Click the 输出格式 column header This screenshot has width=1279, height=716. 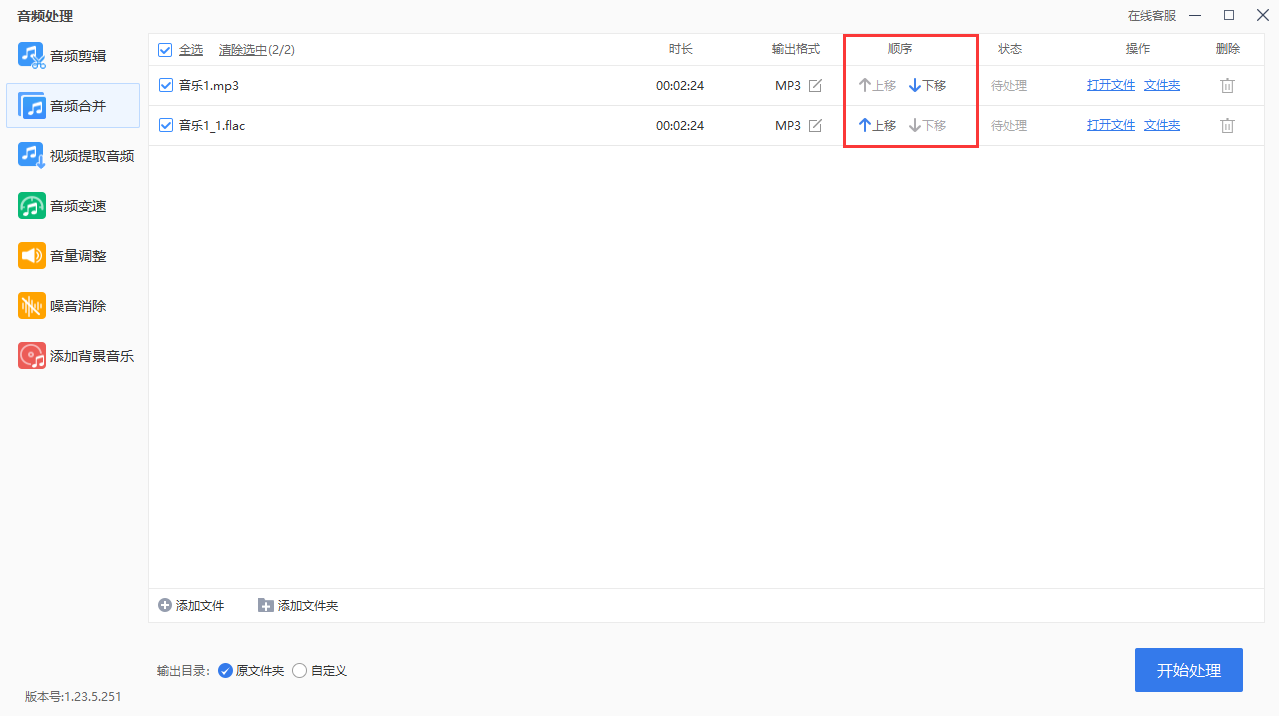796,49
